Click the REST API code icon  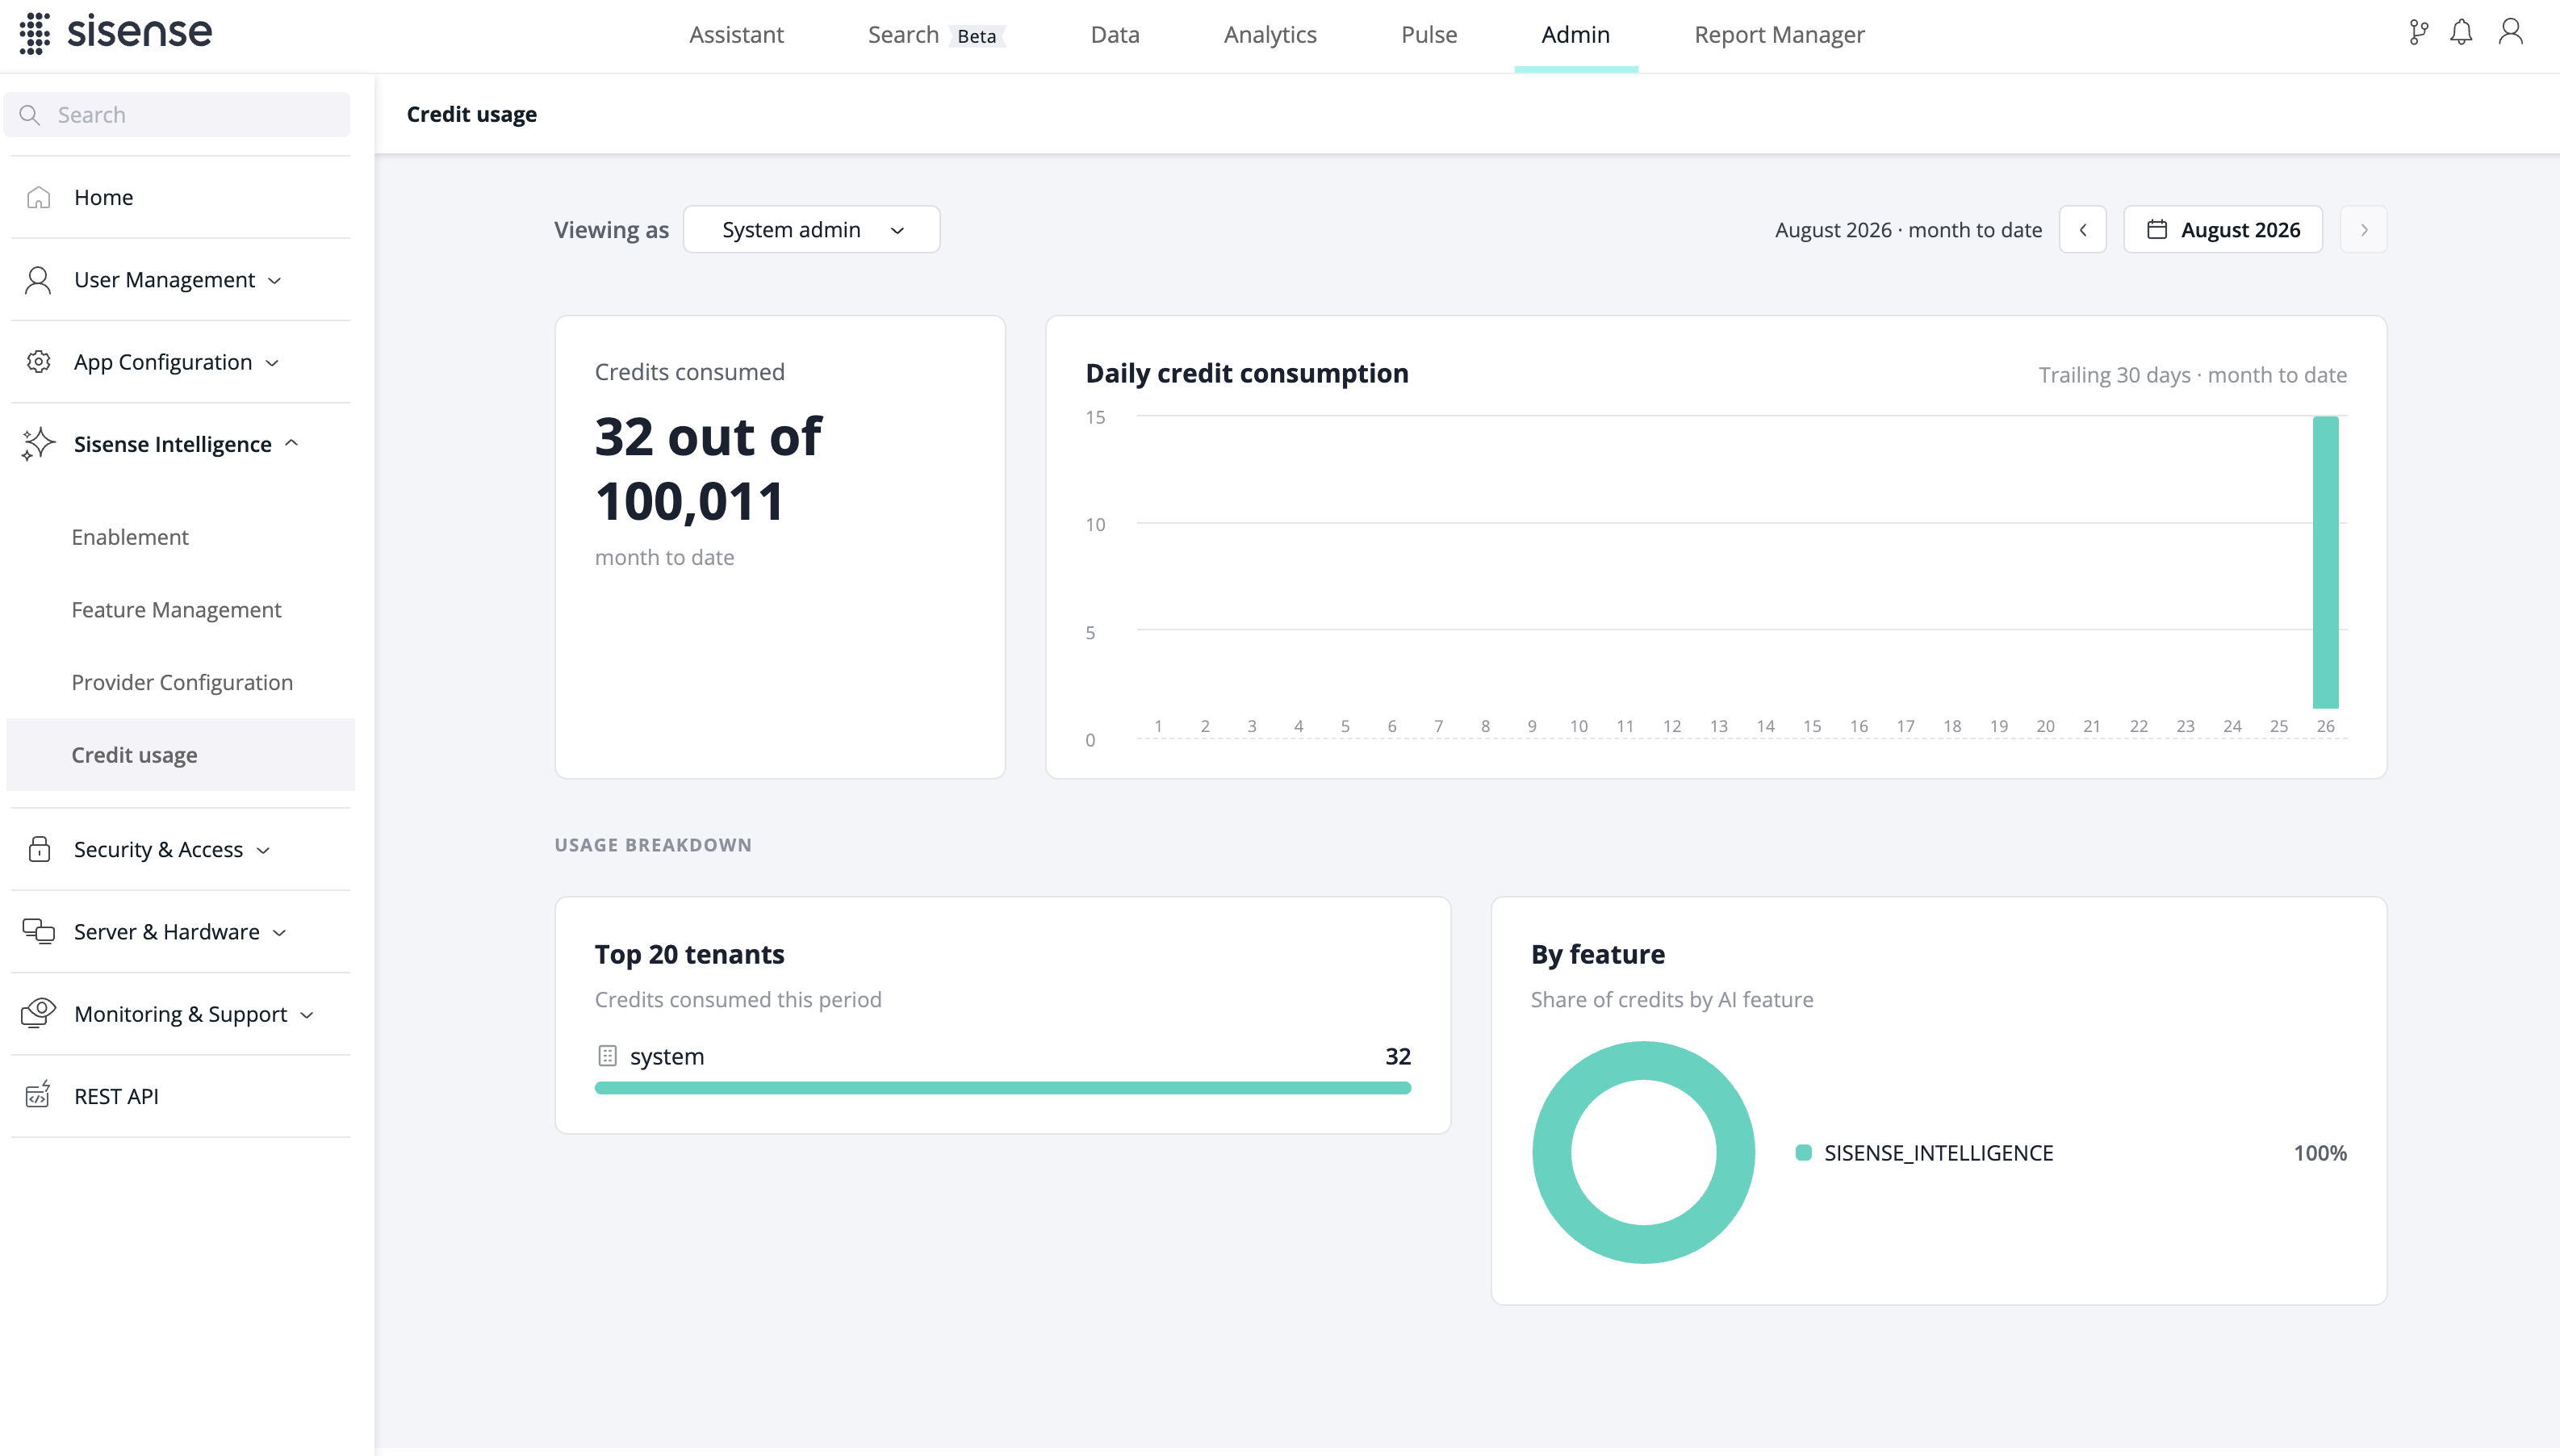click(x=38, y=1095)
